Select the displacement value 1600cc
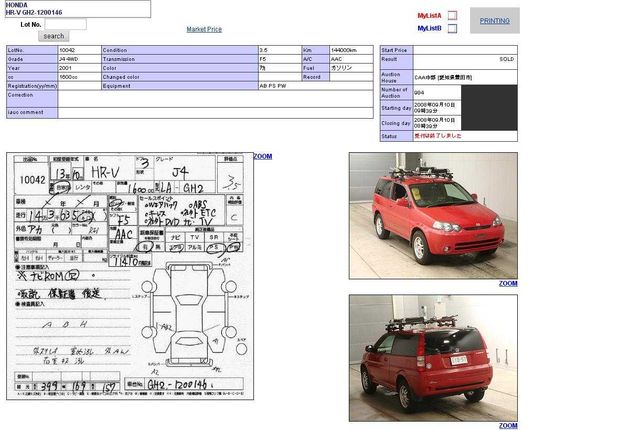 click(x=68, y=77)
